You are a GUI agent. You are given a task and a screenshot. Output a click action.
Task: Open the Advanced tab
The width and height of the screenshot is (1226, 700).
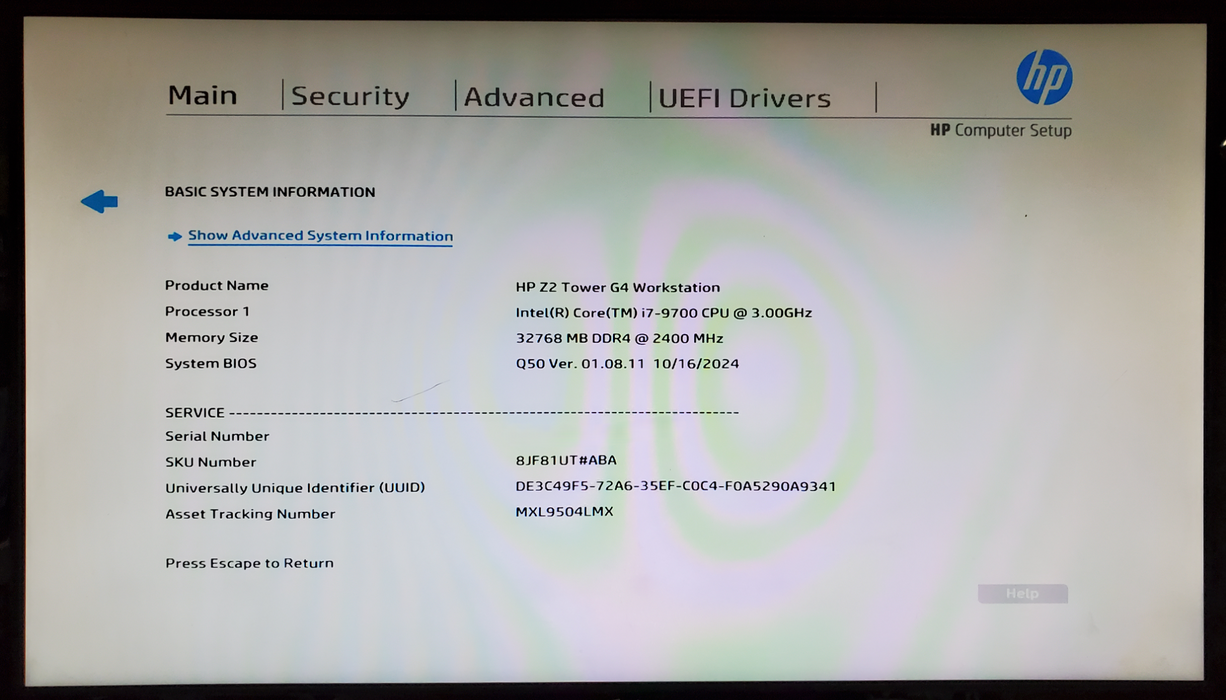(x=534, y=97)
